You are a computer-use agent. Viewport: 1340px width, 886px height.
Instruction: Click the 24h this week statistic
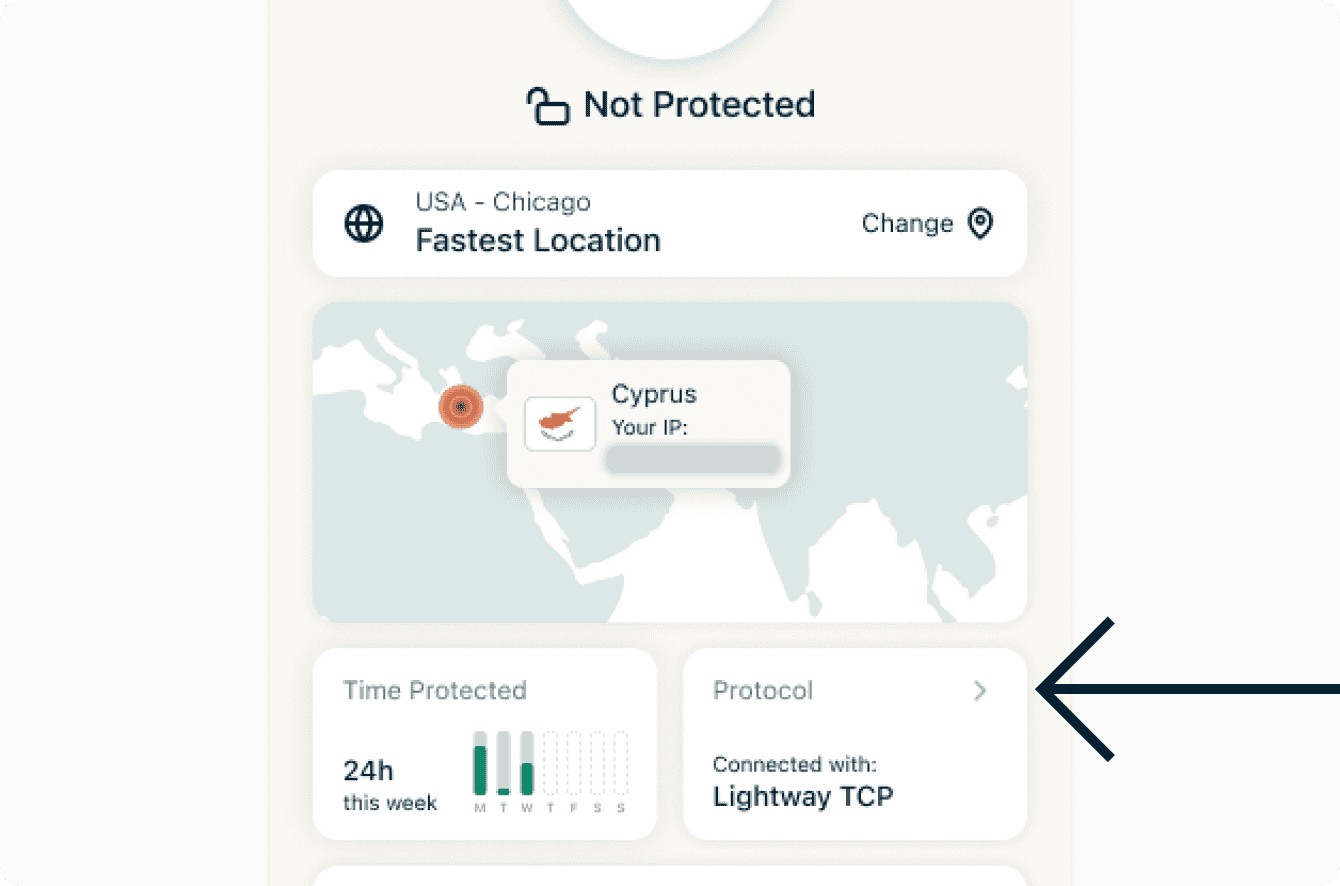[x=390, y=785]
